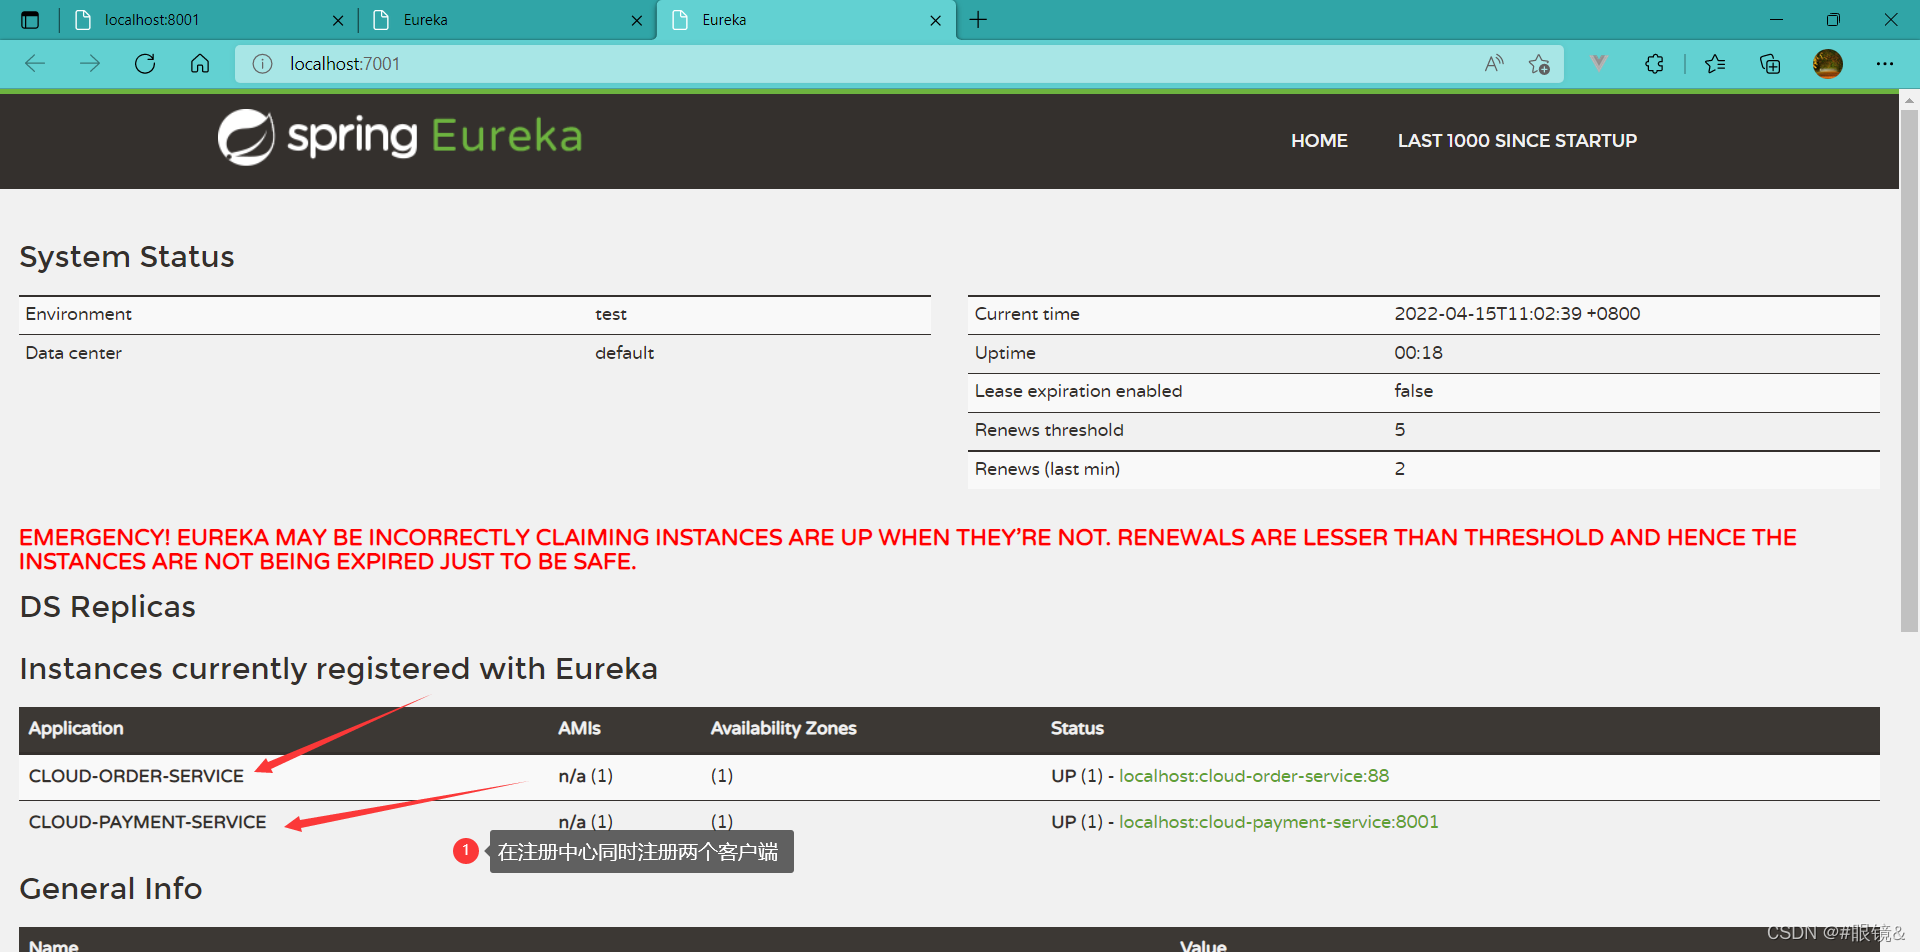The height and width of the screenshot is (952, 1920).
Task: Add this page to favorites
Action: click(1539, 64)
